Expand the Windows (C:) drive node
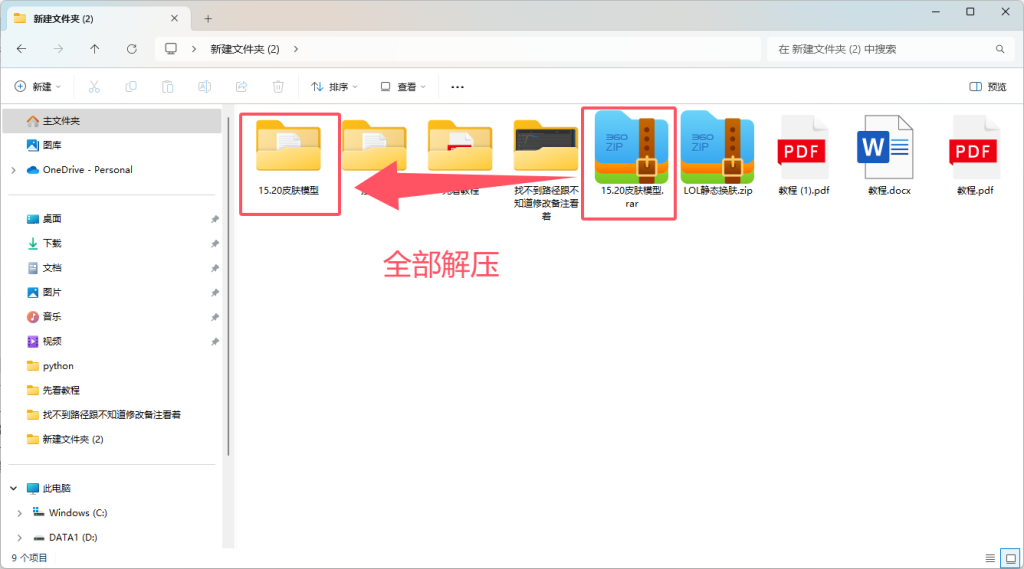This screenshot has width=1024, height=569. coord(20,513)
